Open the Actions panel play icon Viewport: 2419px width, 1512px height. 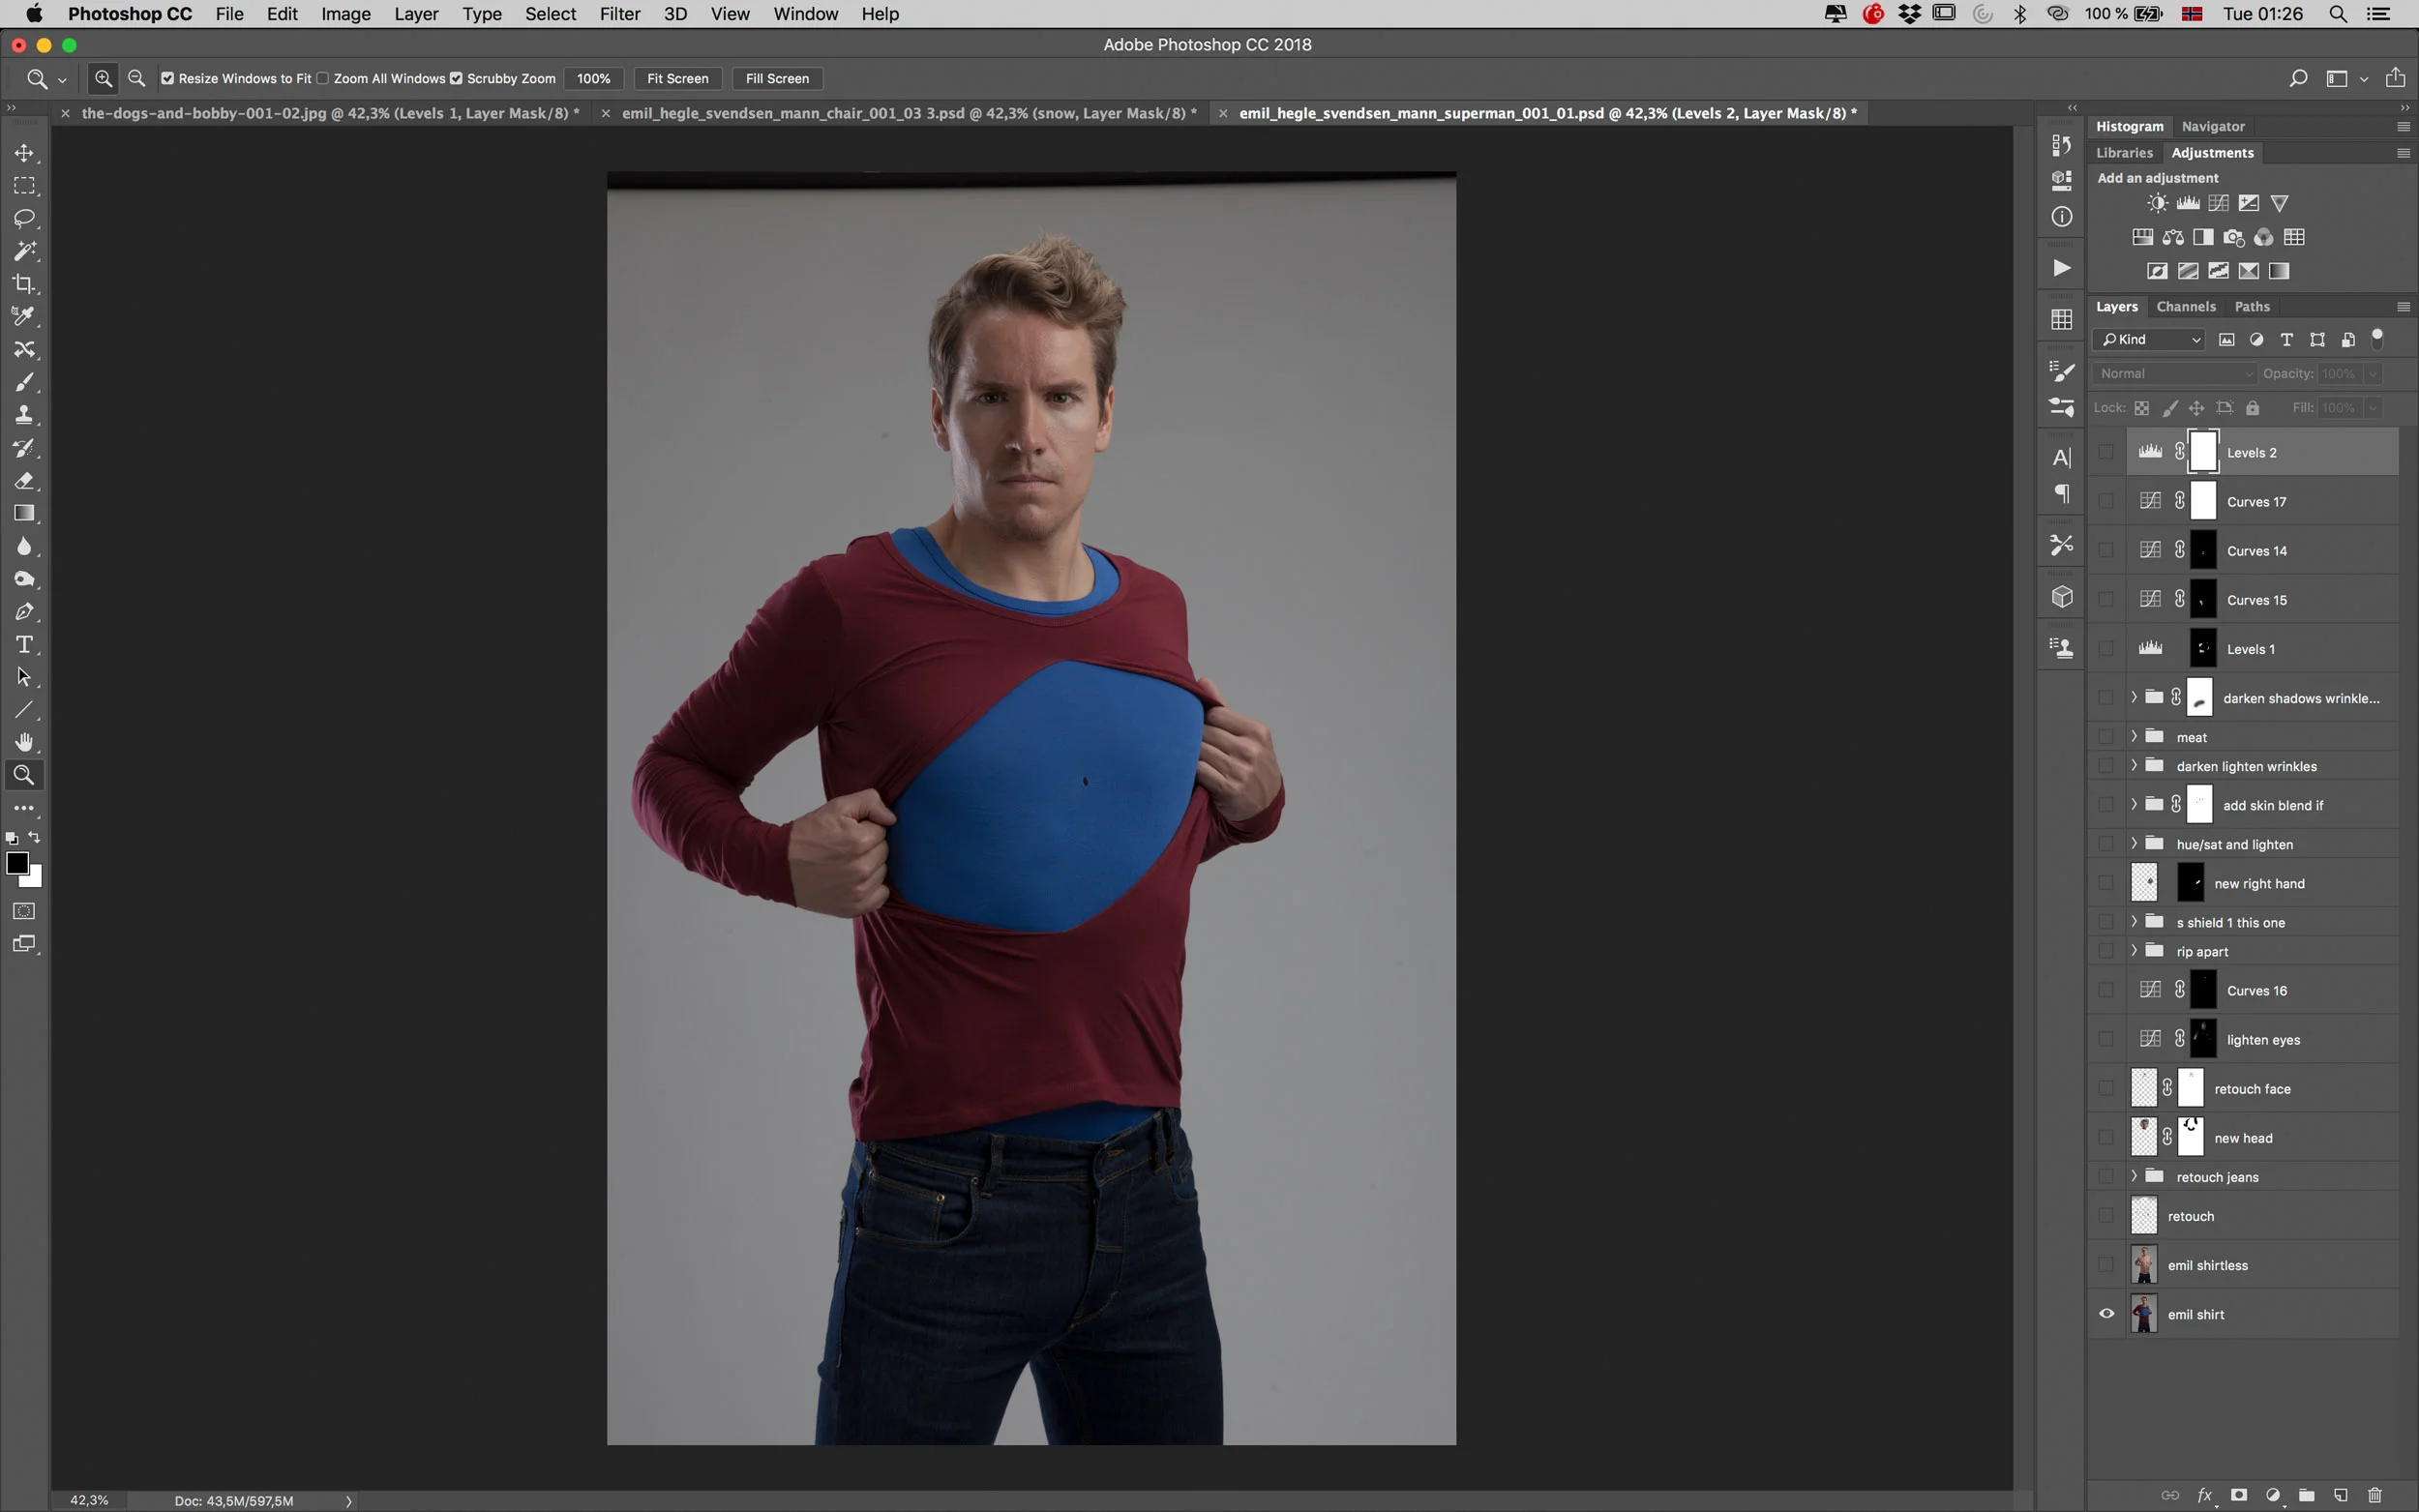tap(2061, 268)
